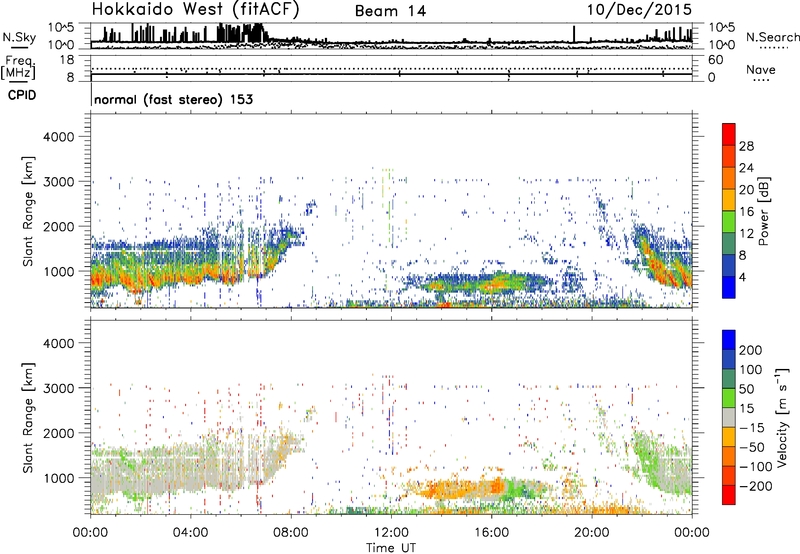Click the "Time UT" axis title
This screenshot has width=800, height=554.
coord(391,547)
